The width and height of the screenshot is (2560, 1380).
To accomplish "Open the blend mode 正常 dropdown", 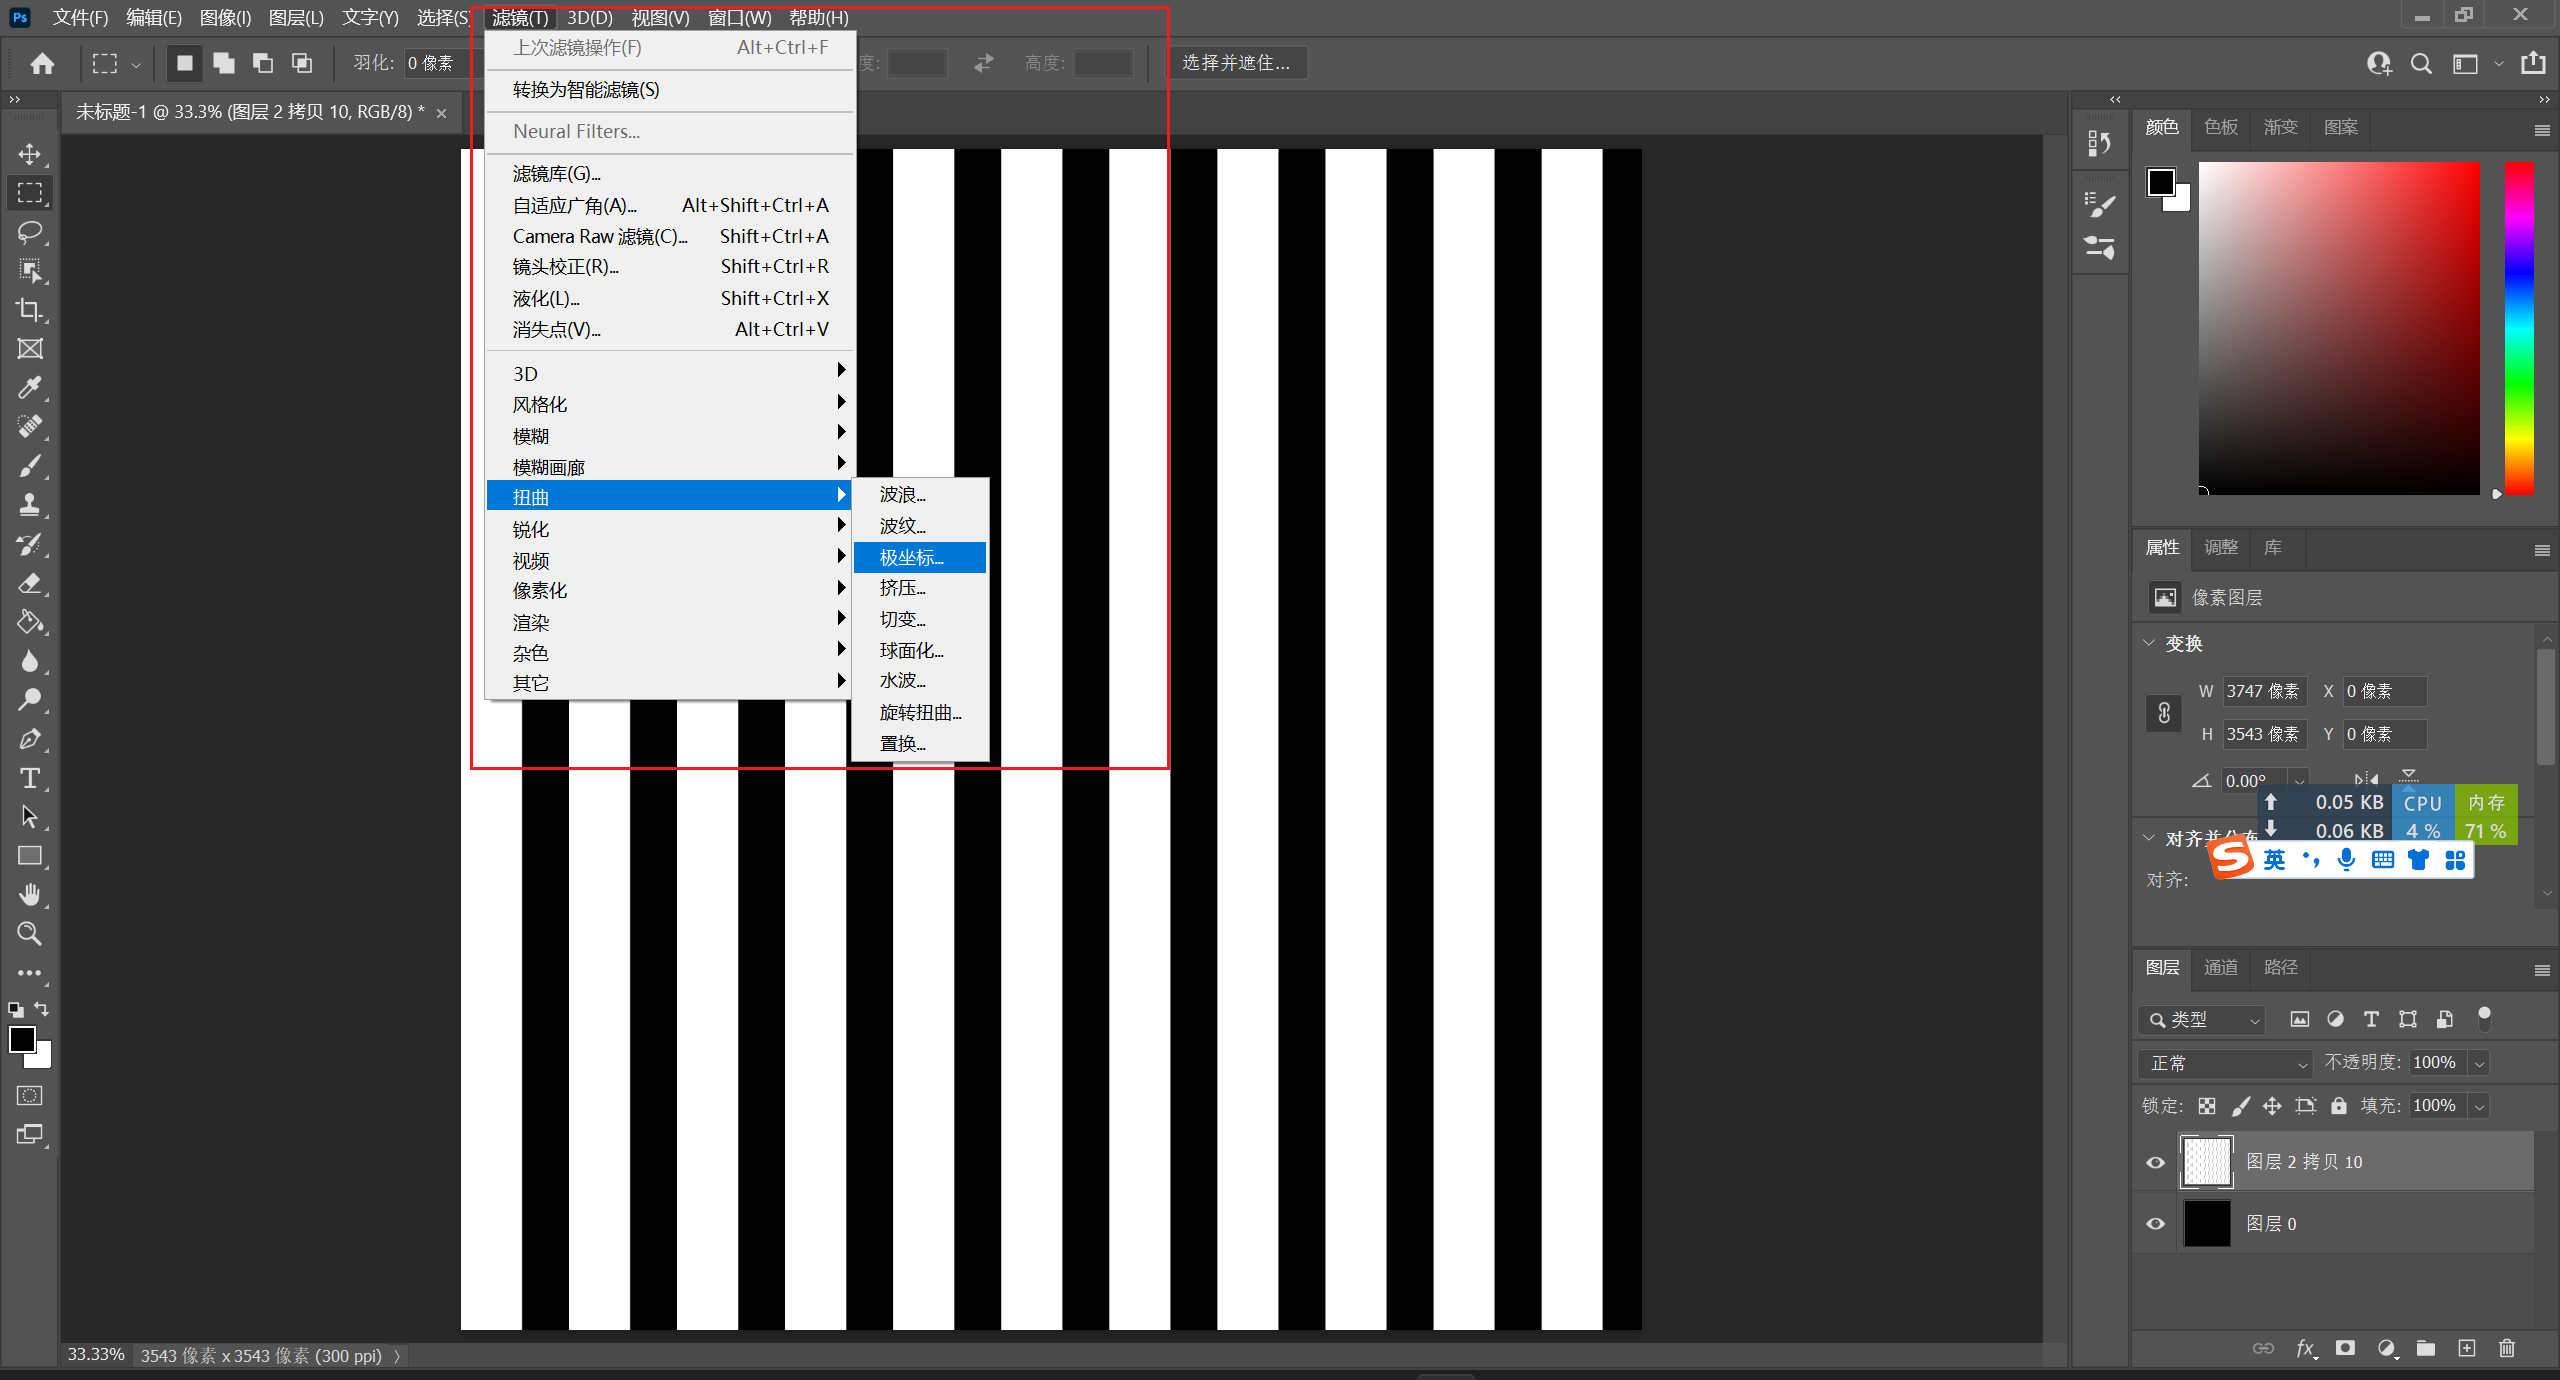I will (2226, 1063).
